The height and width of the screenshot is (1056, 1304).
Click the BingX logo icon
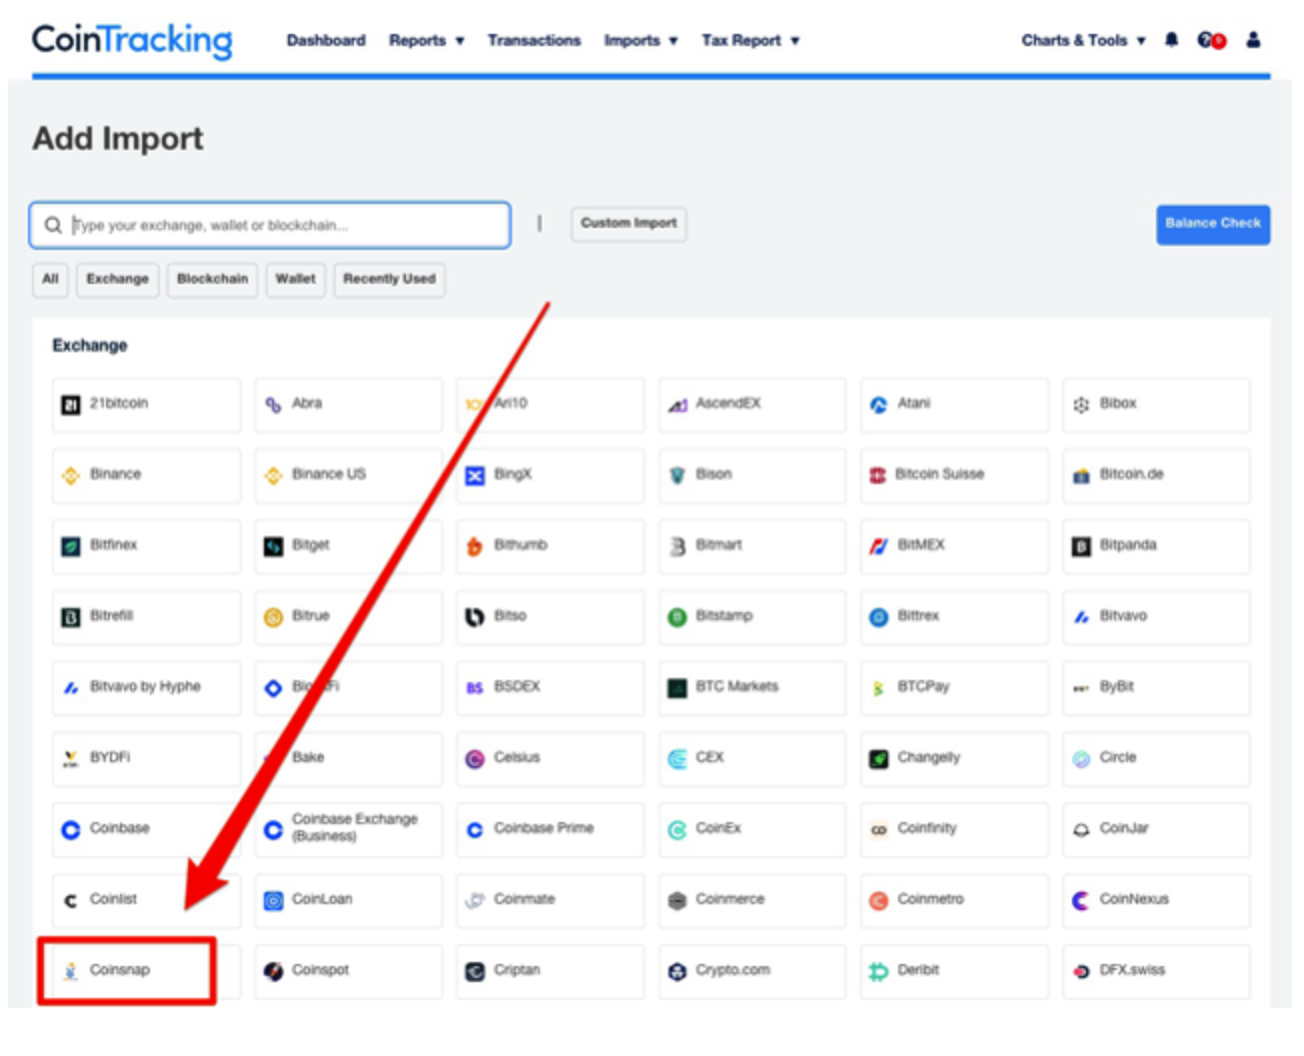click(475, 476)
